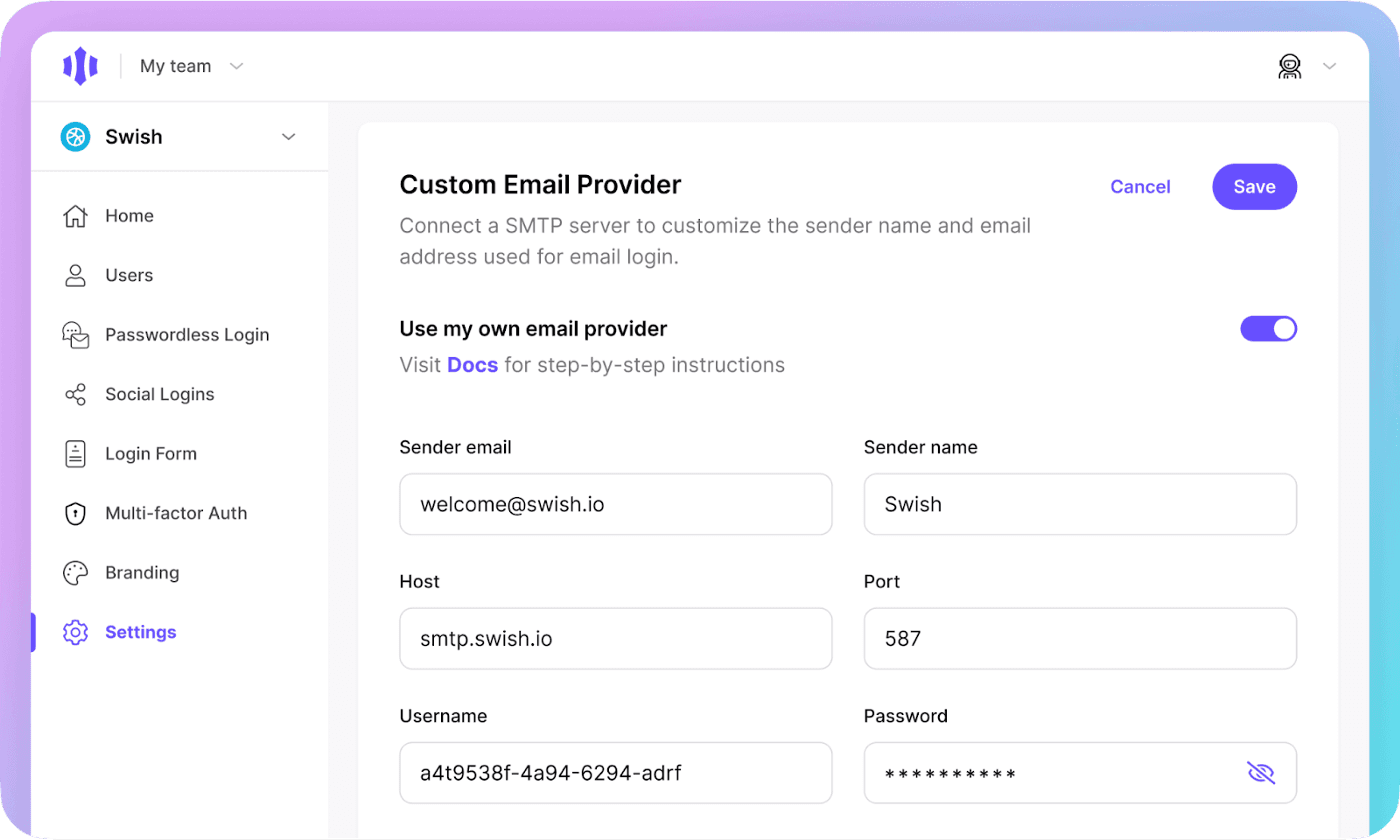Open the astronaut avatar account menu
1400x840 pixels.
(x=1290, y=66)
